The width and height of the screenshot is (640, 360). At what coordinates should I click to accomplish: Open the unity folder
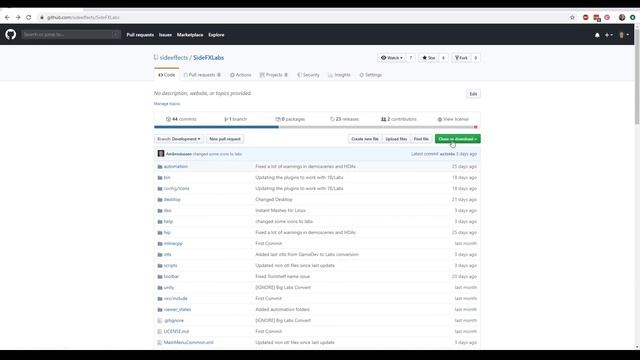(x=169, y=288)
